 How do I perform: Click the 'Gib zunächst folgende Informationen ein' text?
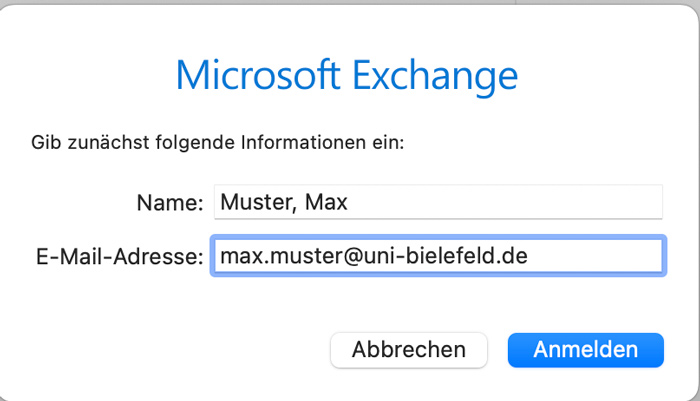[217, 143]
